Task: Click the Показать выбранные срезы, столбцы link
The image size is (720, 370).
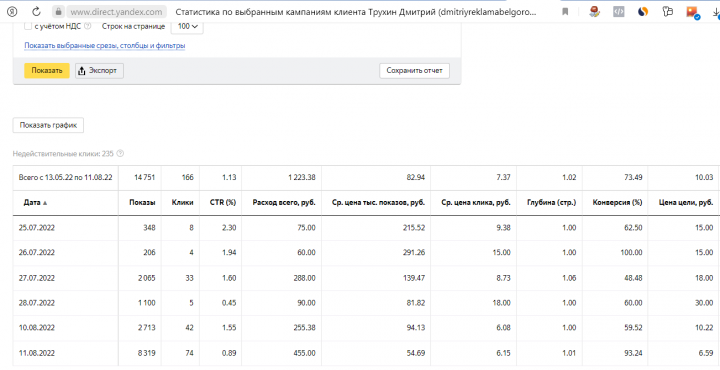Action: click(105, 46)
